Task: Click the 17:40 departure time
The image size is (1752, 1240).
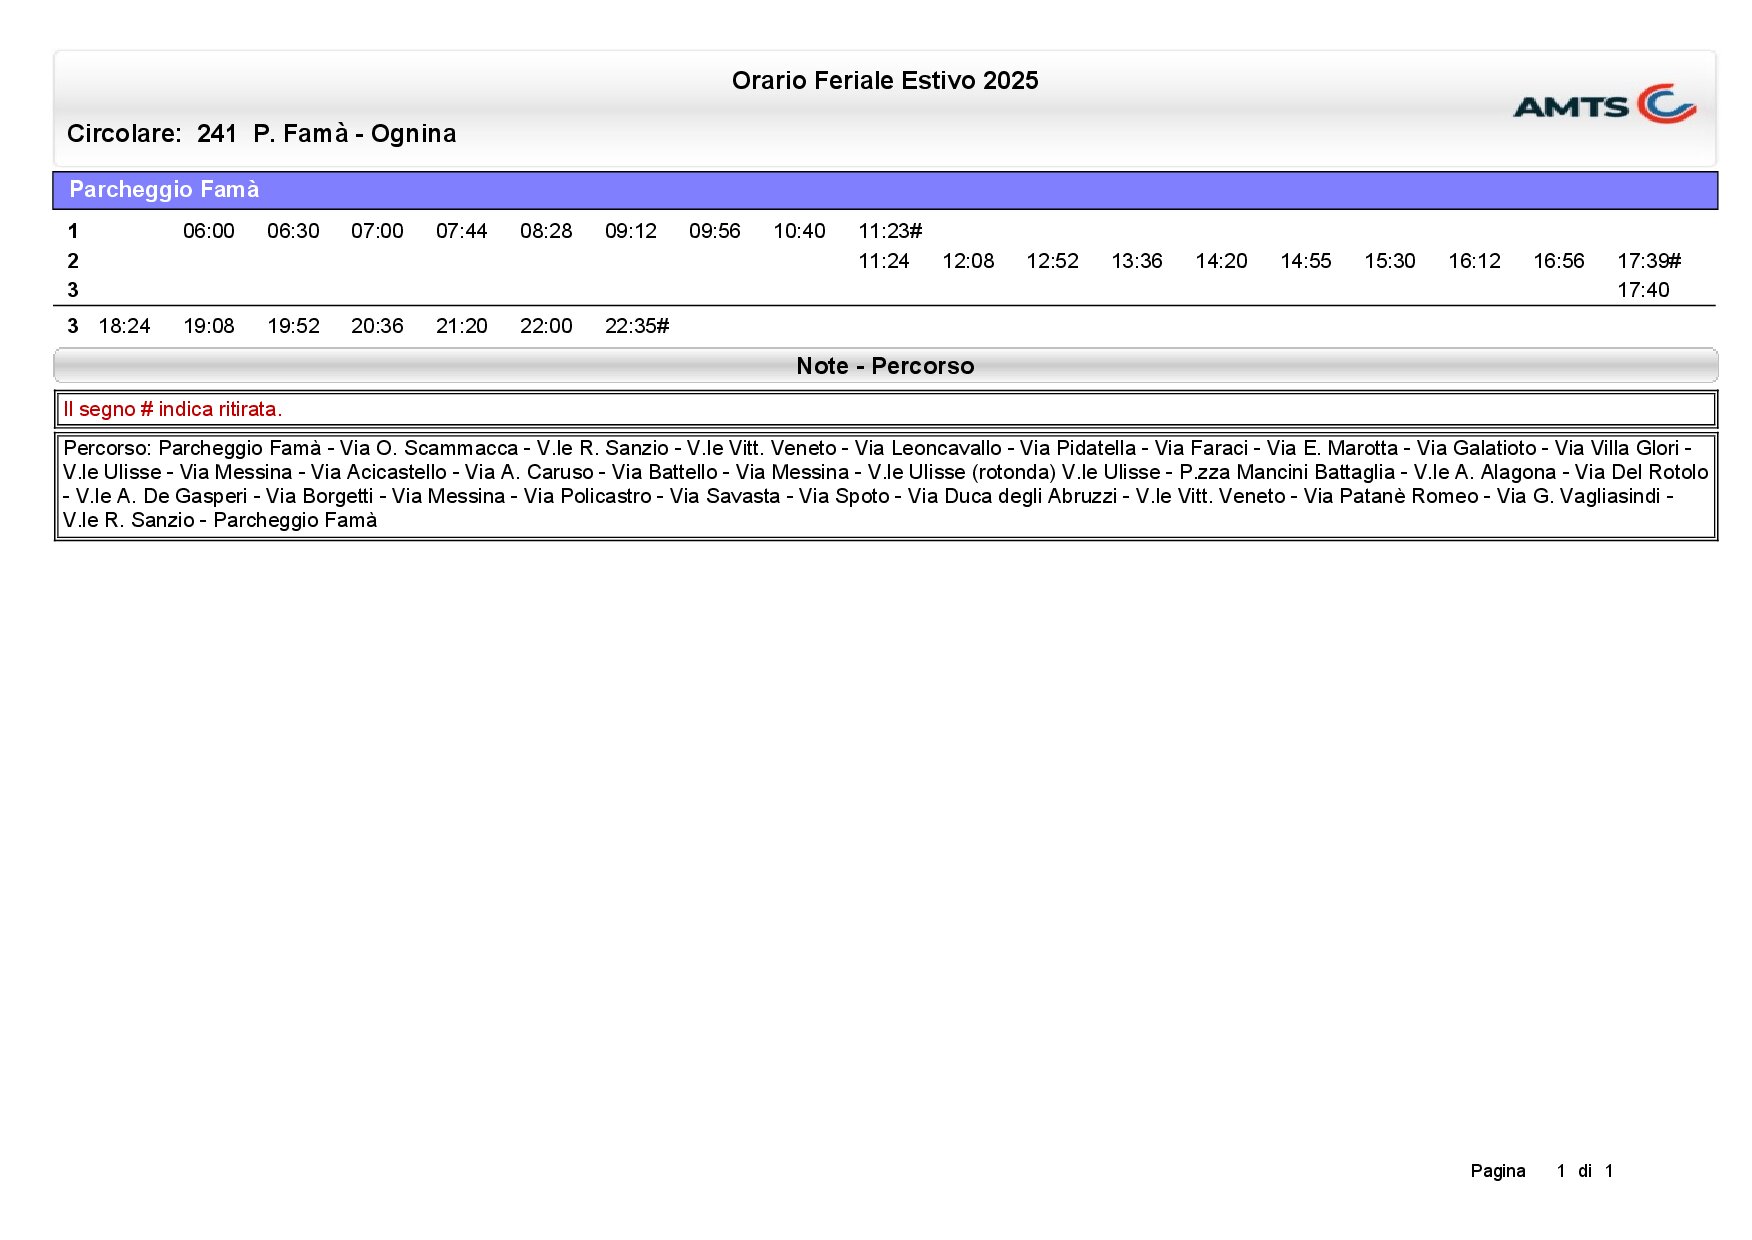Action: [1643, 290]
